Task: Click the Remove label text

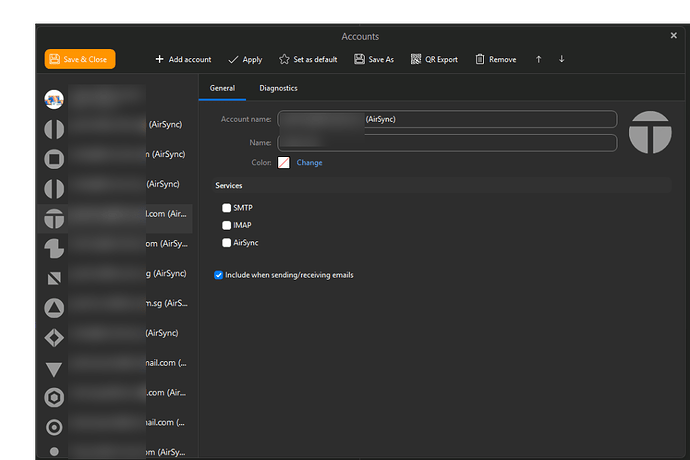Action: click(x=503, y=59)
